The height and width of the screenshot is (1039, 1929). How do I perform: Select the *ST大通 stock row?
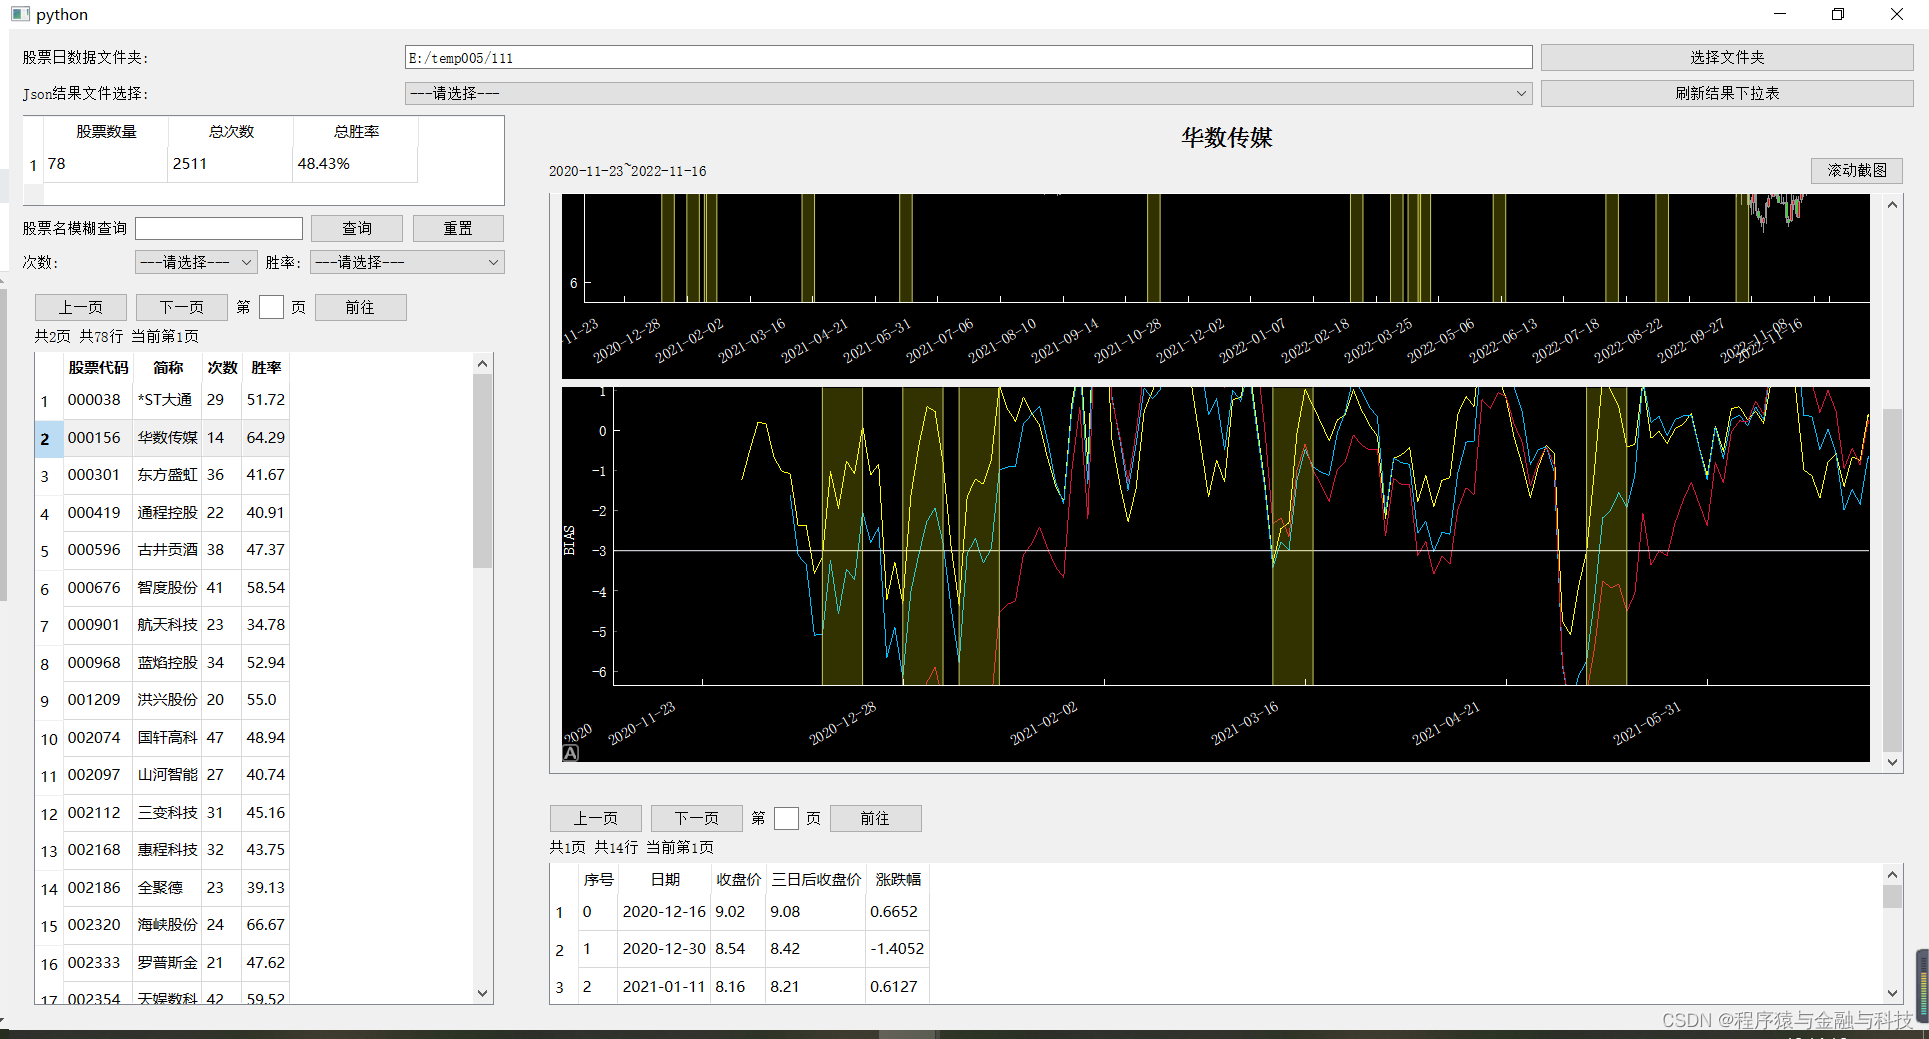[x=163, y=400]
